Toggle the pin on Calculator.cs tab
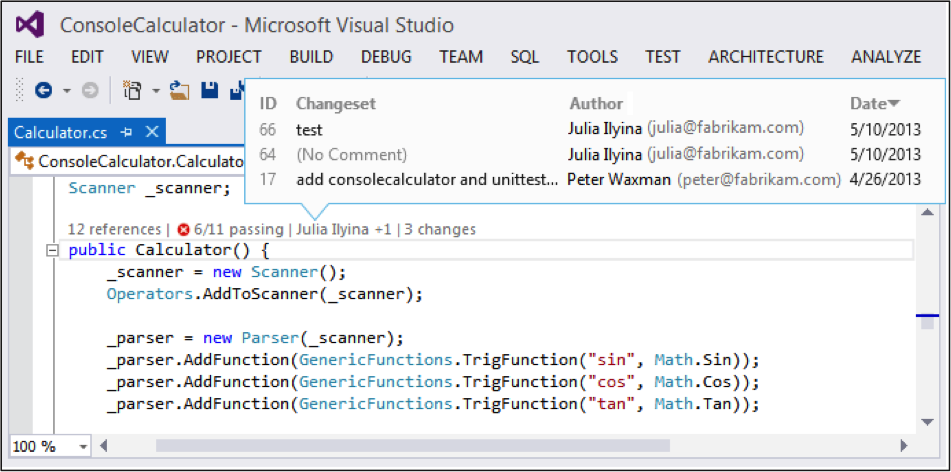 (x=126, y=132)
